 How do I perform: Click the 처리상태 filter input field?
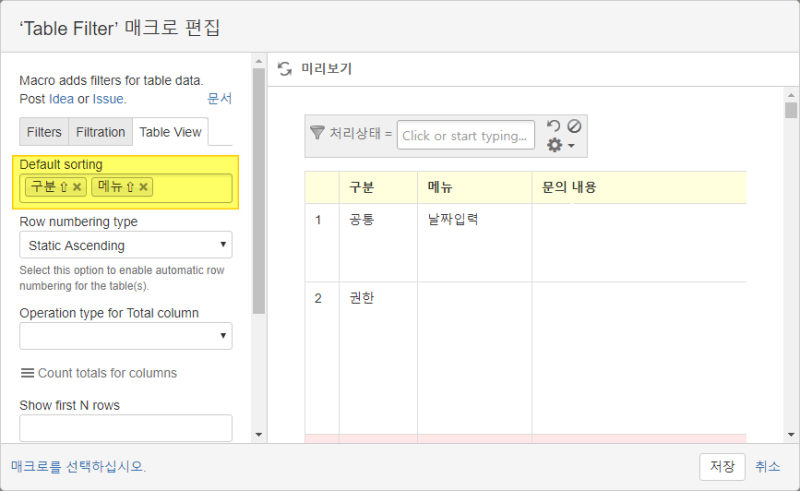coord(466,135)
